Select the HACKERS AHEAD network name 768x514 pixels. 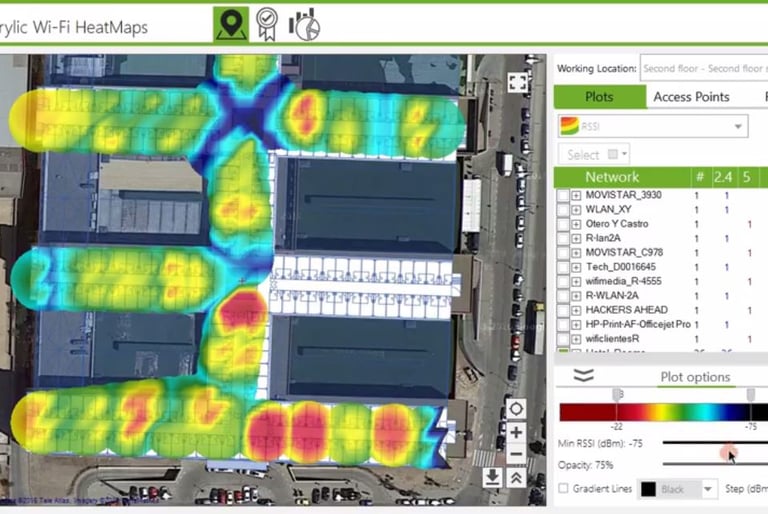coord(626,310)
